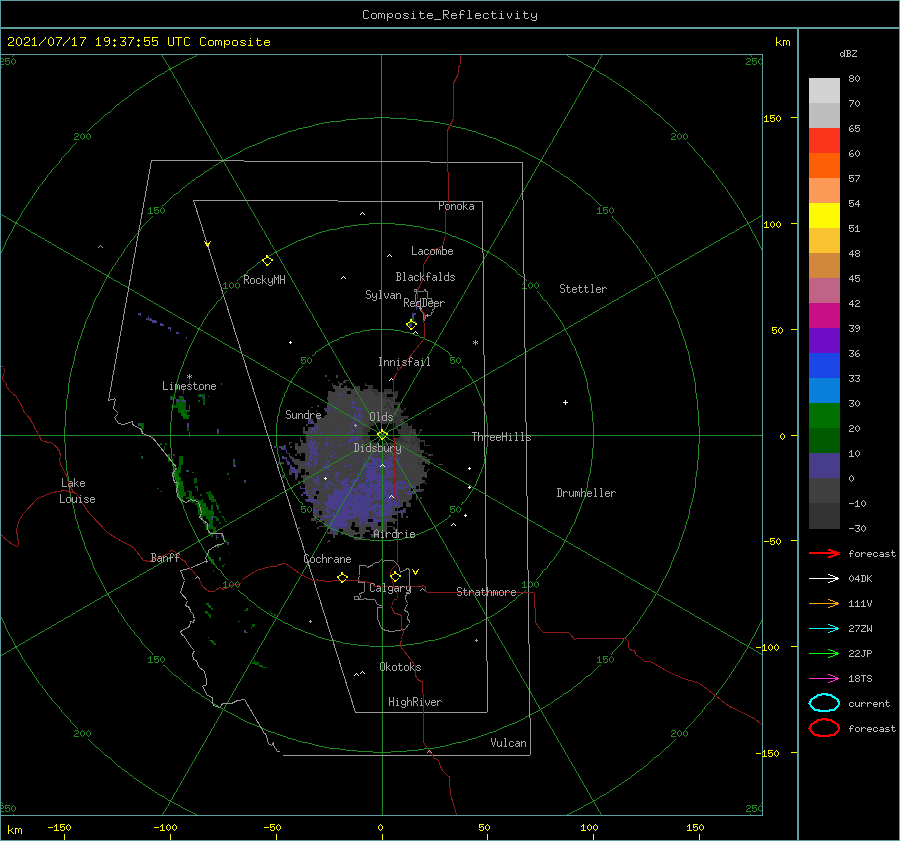Click the yellow diamond marker near Cochrane
Image resolution: width=900 pixels, height=841 pixels.
pyautogui.click(x=343, y=577)
